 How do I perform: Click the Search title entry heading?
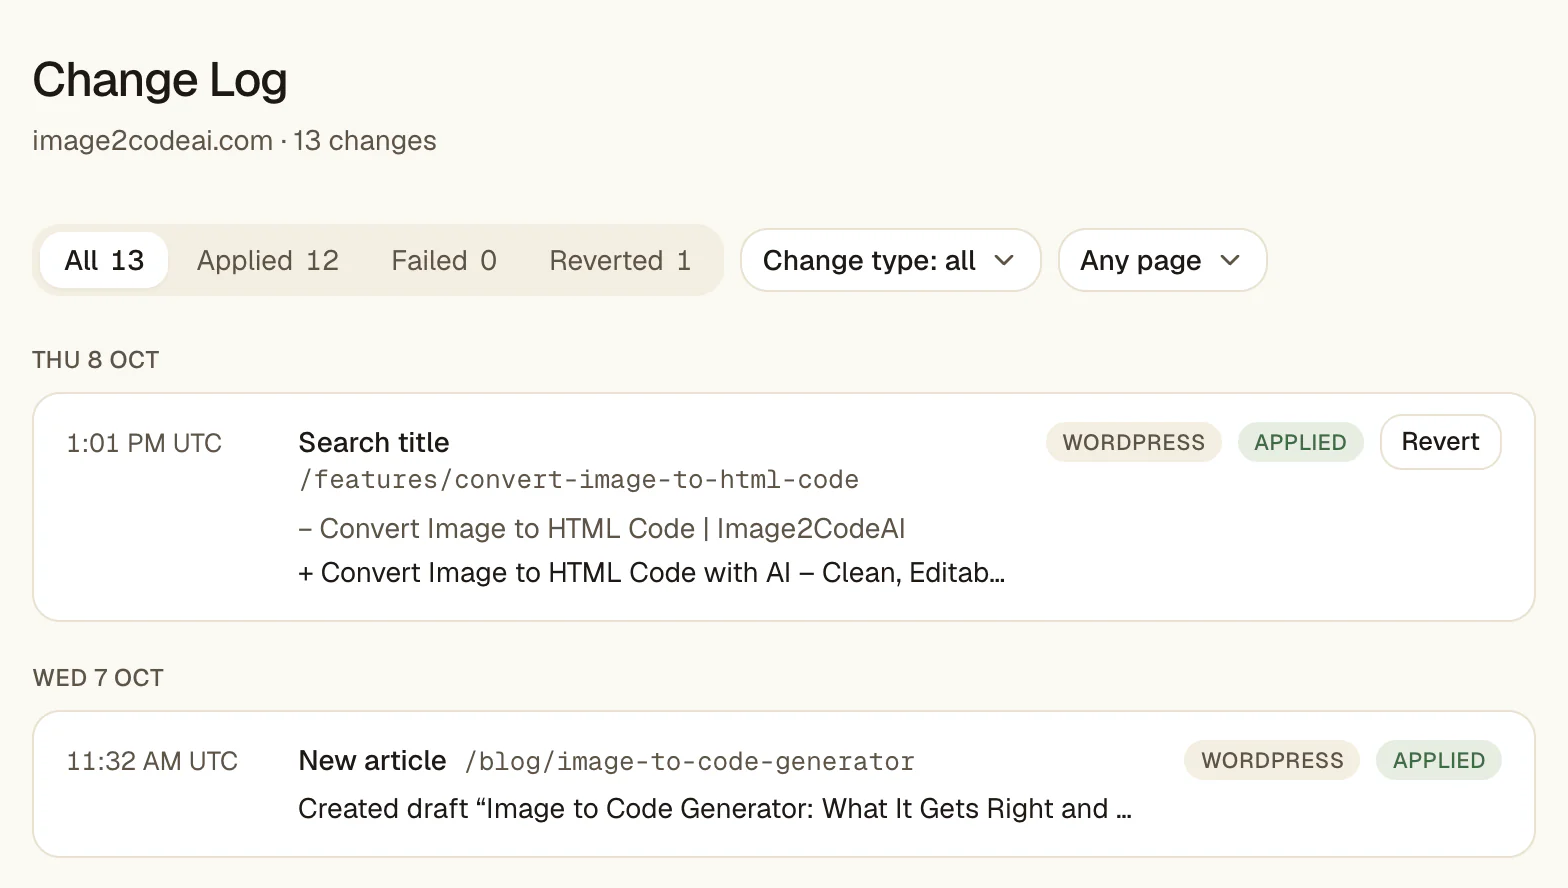(x=374, y=442)
